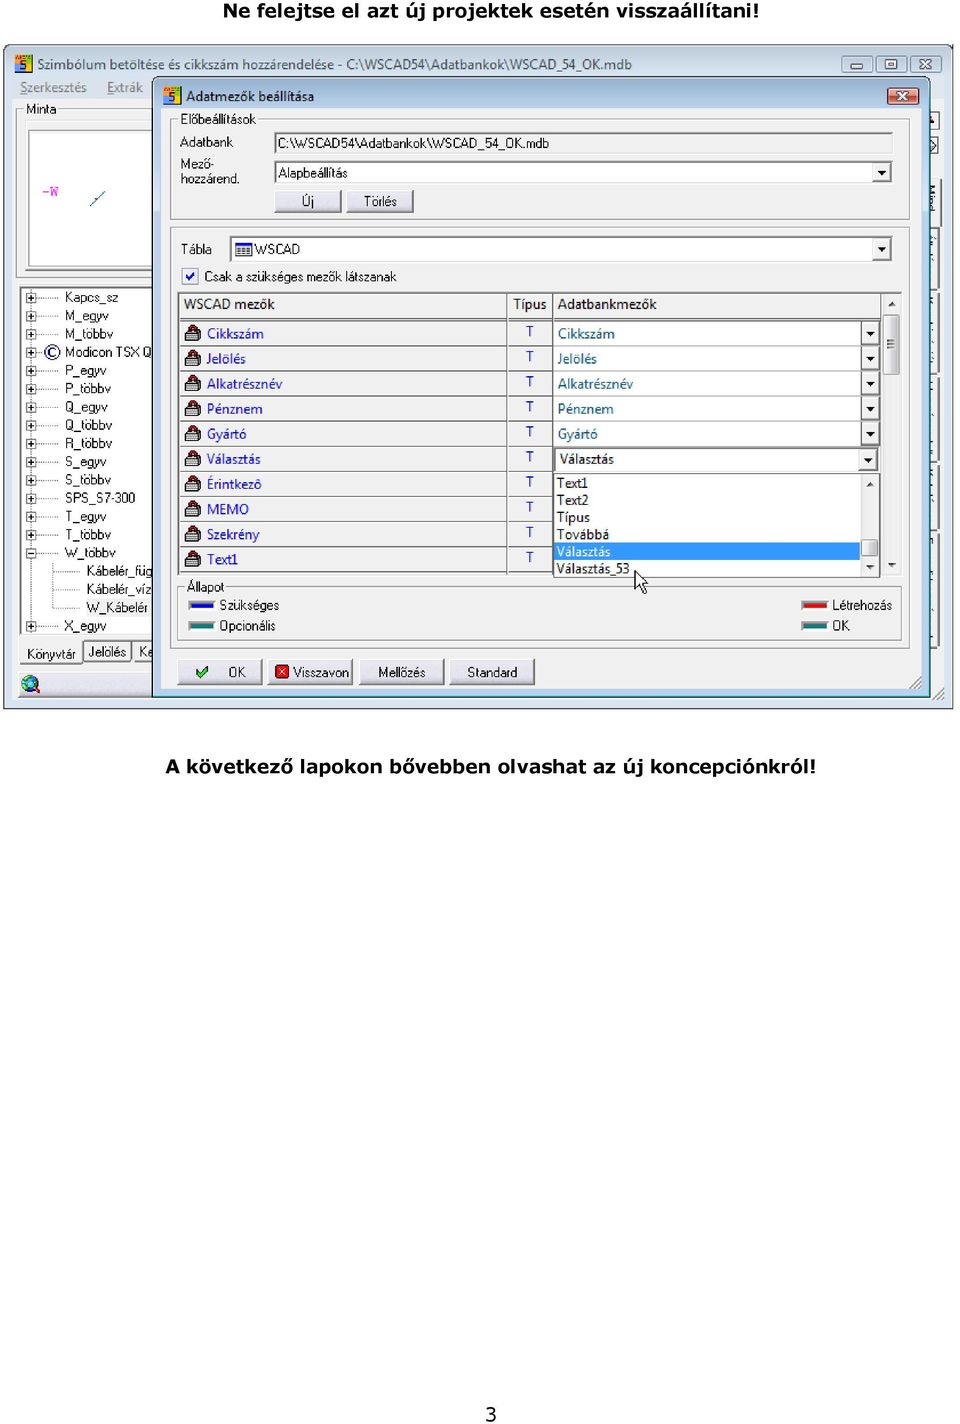
Task: Click the Adatbank path input field
Action: 583,143
